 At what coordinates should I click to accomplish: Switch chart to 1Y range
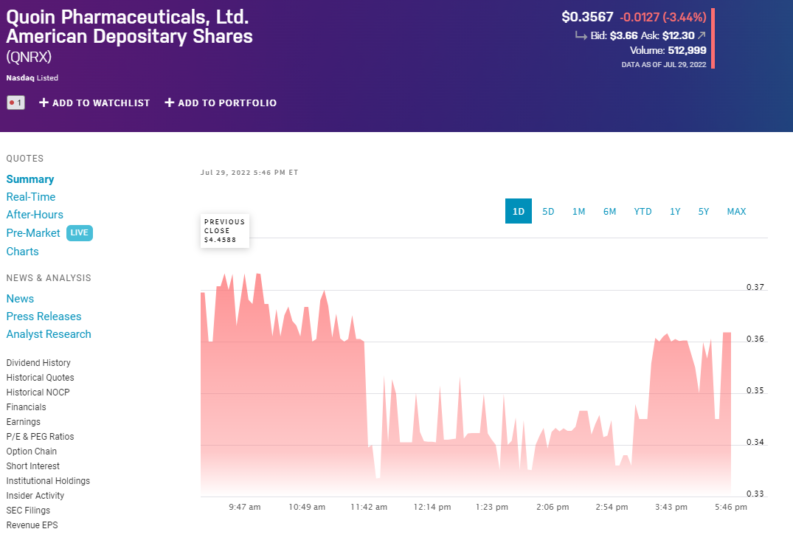[x=675, y=211]
